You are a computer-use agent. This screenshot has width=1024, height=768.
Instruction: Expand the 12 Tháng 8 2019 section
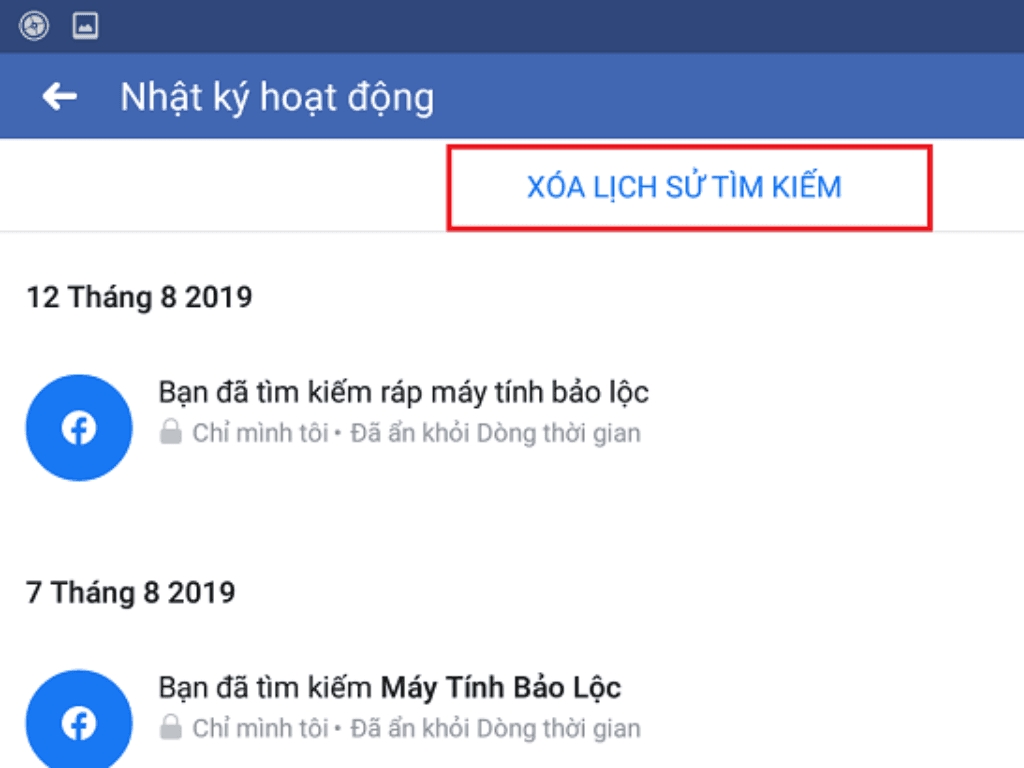(x=140, y=297)
